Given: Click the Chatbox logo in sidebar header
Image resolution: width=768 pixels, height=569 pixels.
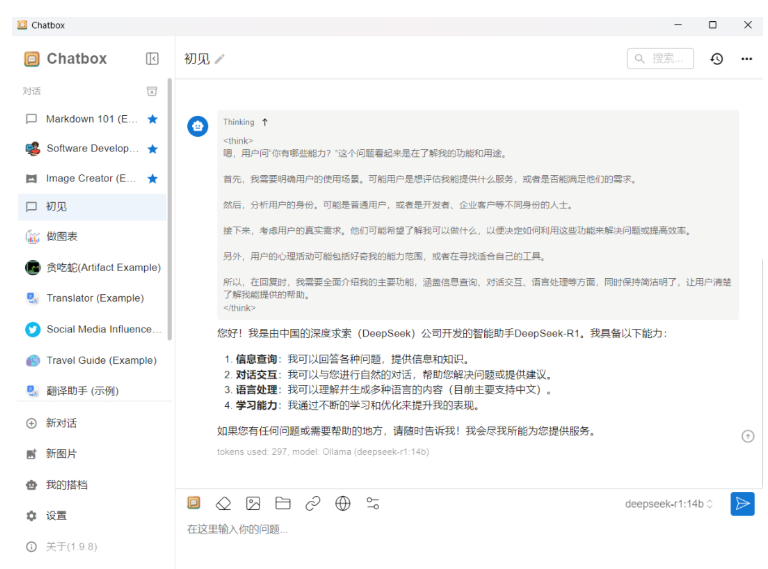Looking at the screenshot, I should [32, 59].
